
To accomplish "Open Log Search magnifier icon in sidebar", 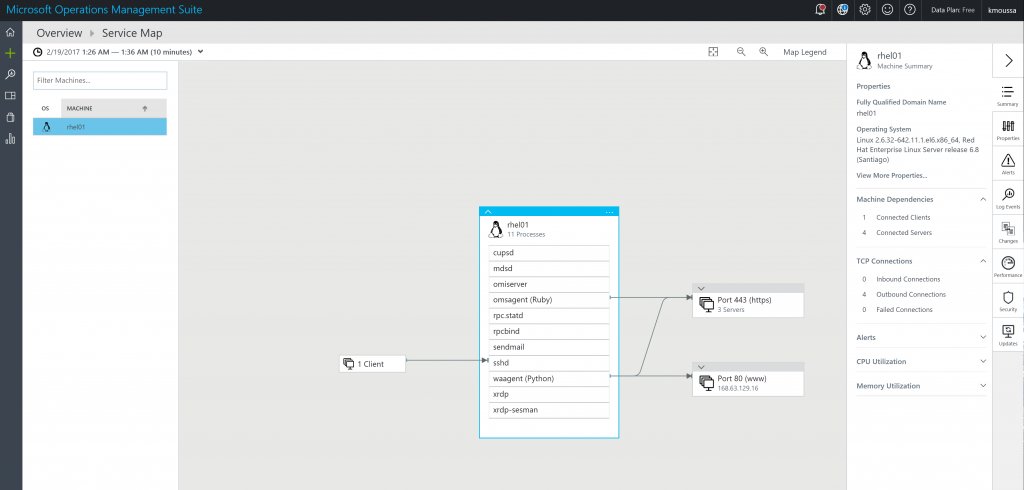I will tap(10, 74).
